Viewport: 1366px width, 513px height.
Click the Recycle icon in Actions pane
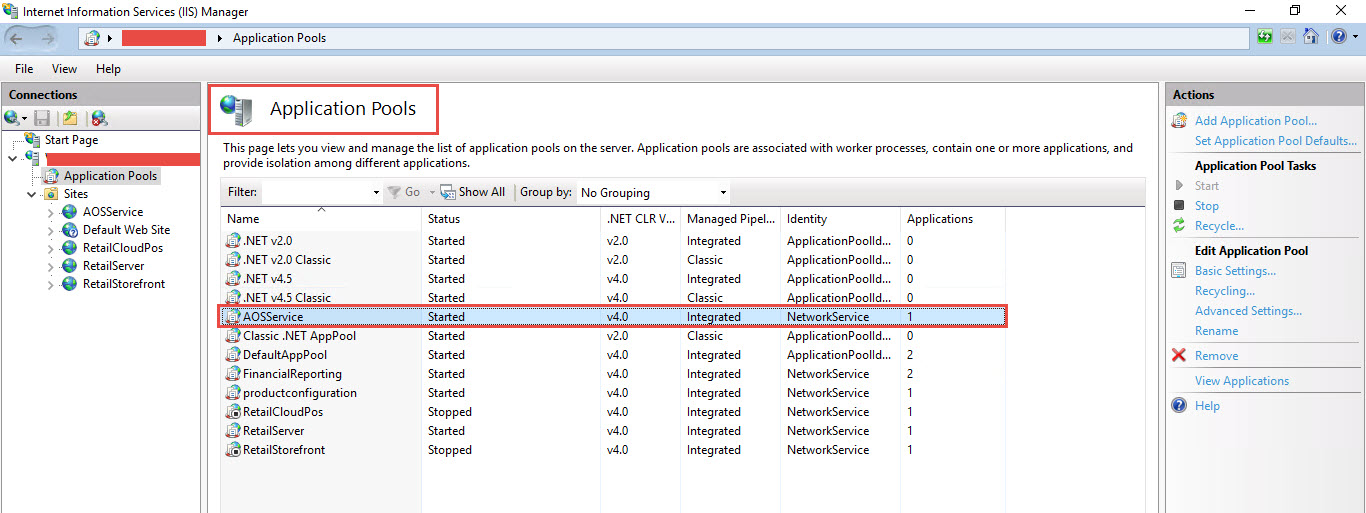click(x=1179, y=226)
